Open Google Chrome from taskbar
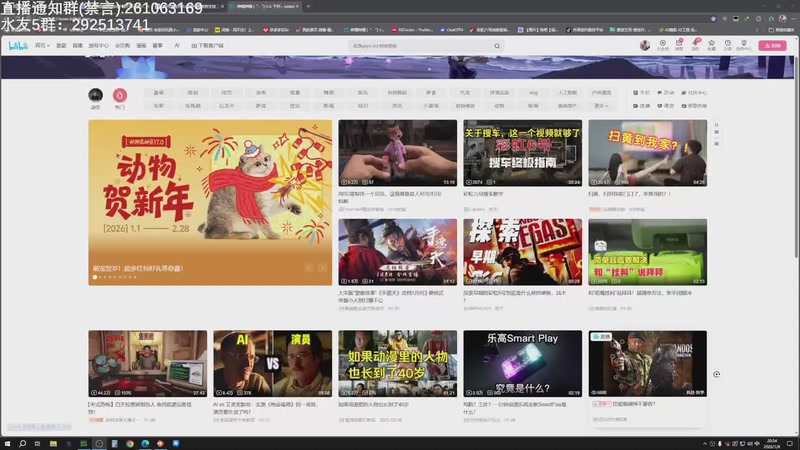The width and height of the screenshot is (800, 450). [x=130, y=443]
